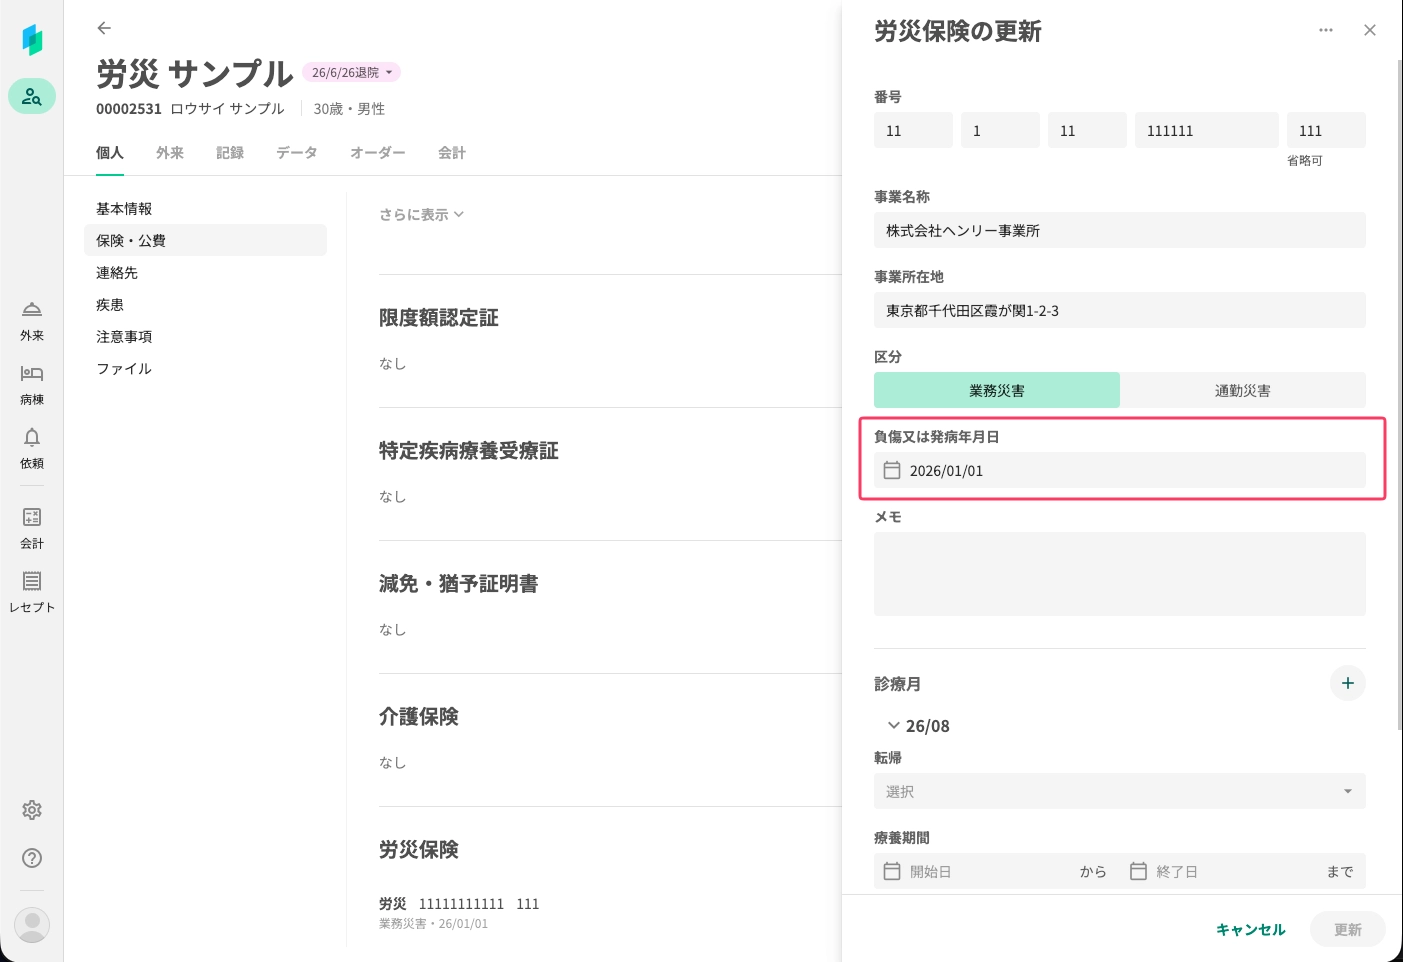Click optional 番号 field with value 111
Viewport: 1403px width, 962px height.
click(x=1326, y=130)
